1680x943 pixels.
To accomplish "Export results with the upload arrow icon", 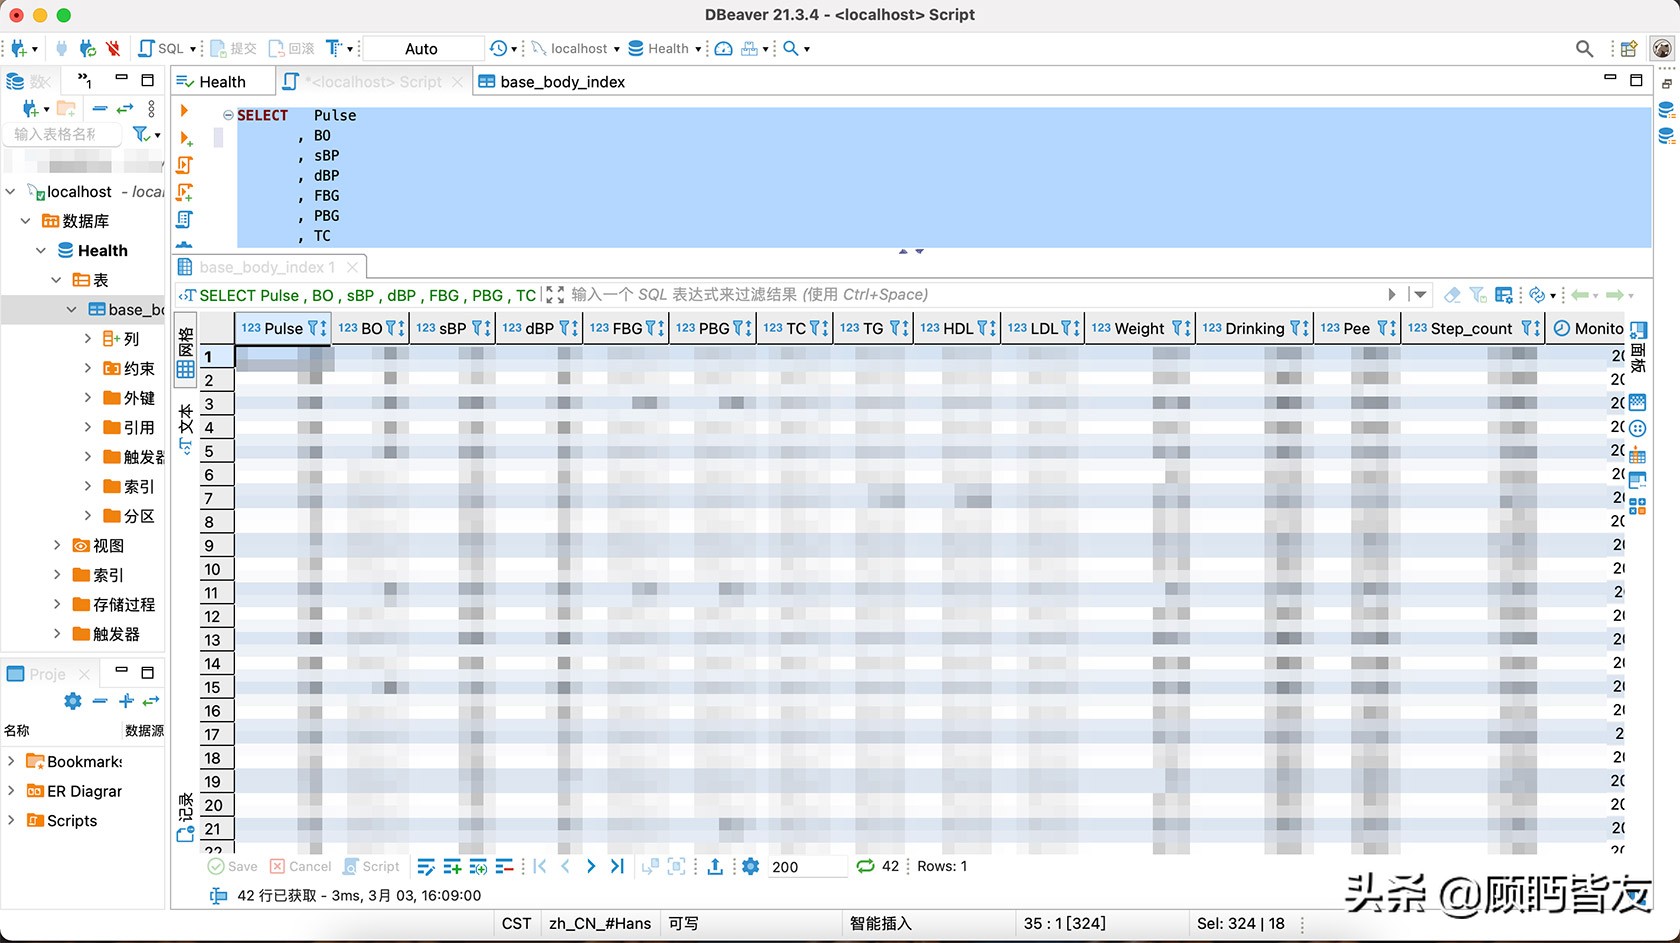I will click(715, 867).
